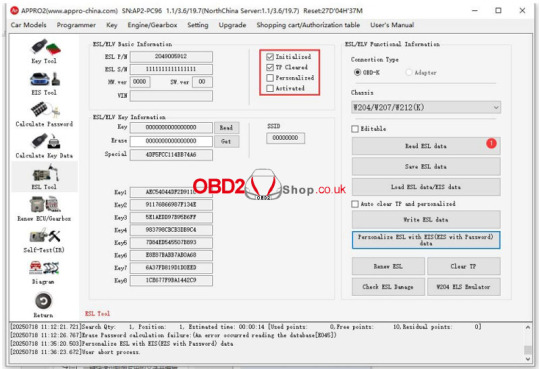Click the Key7 value field
This screenshot has width=540, height=369.
pos(171,268)
